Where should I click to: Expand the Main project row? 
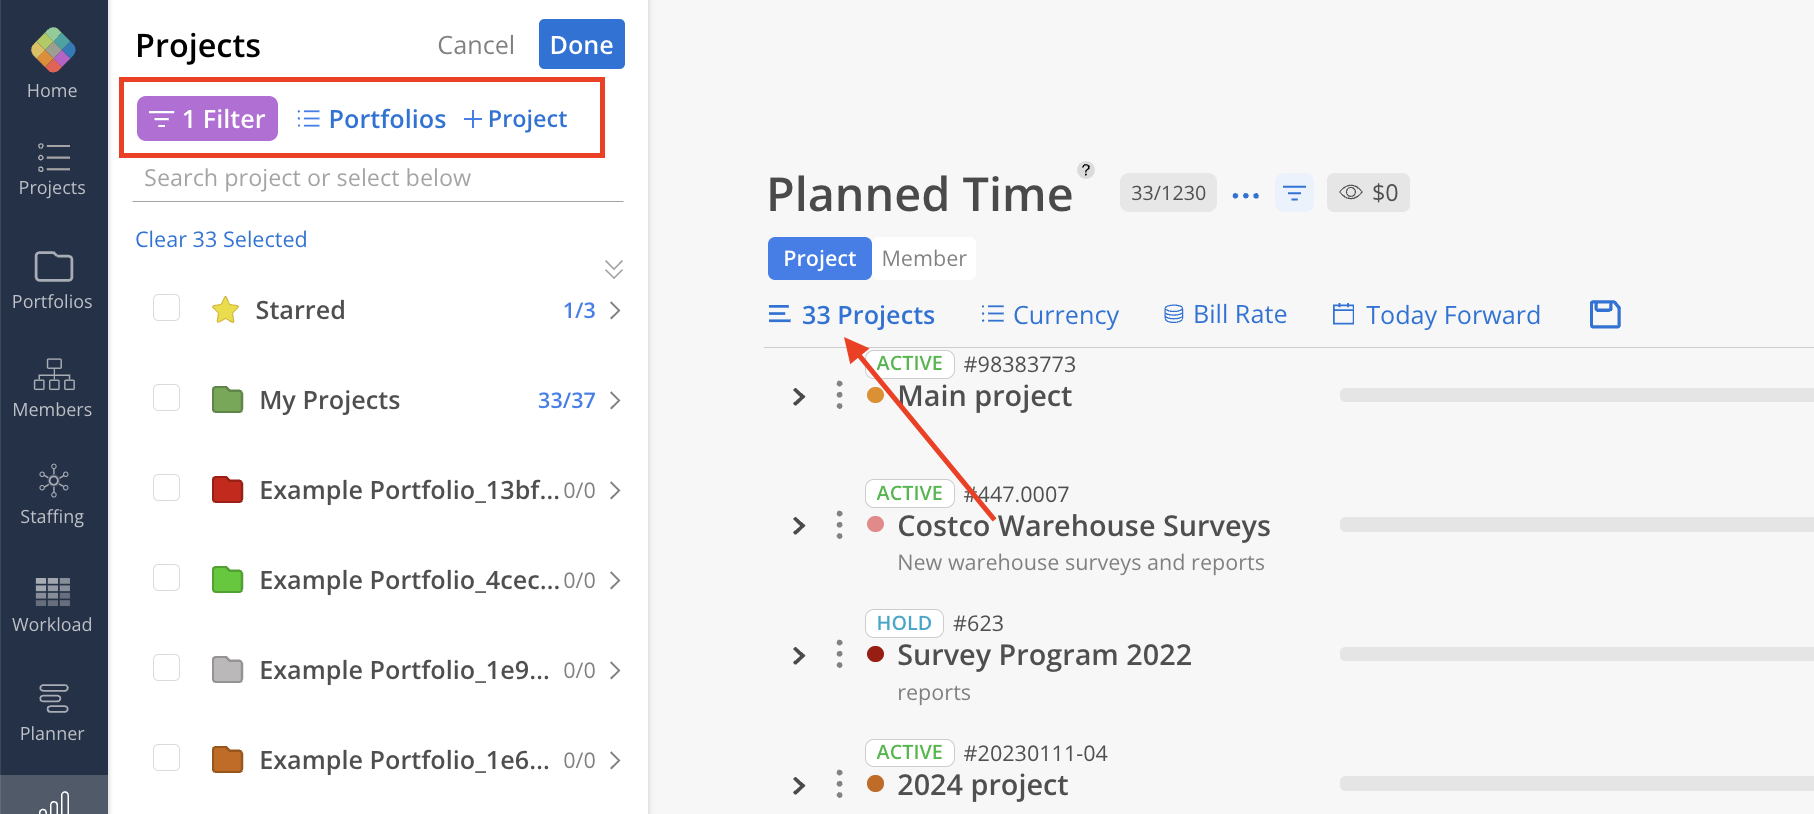[x=799, y=397]
